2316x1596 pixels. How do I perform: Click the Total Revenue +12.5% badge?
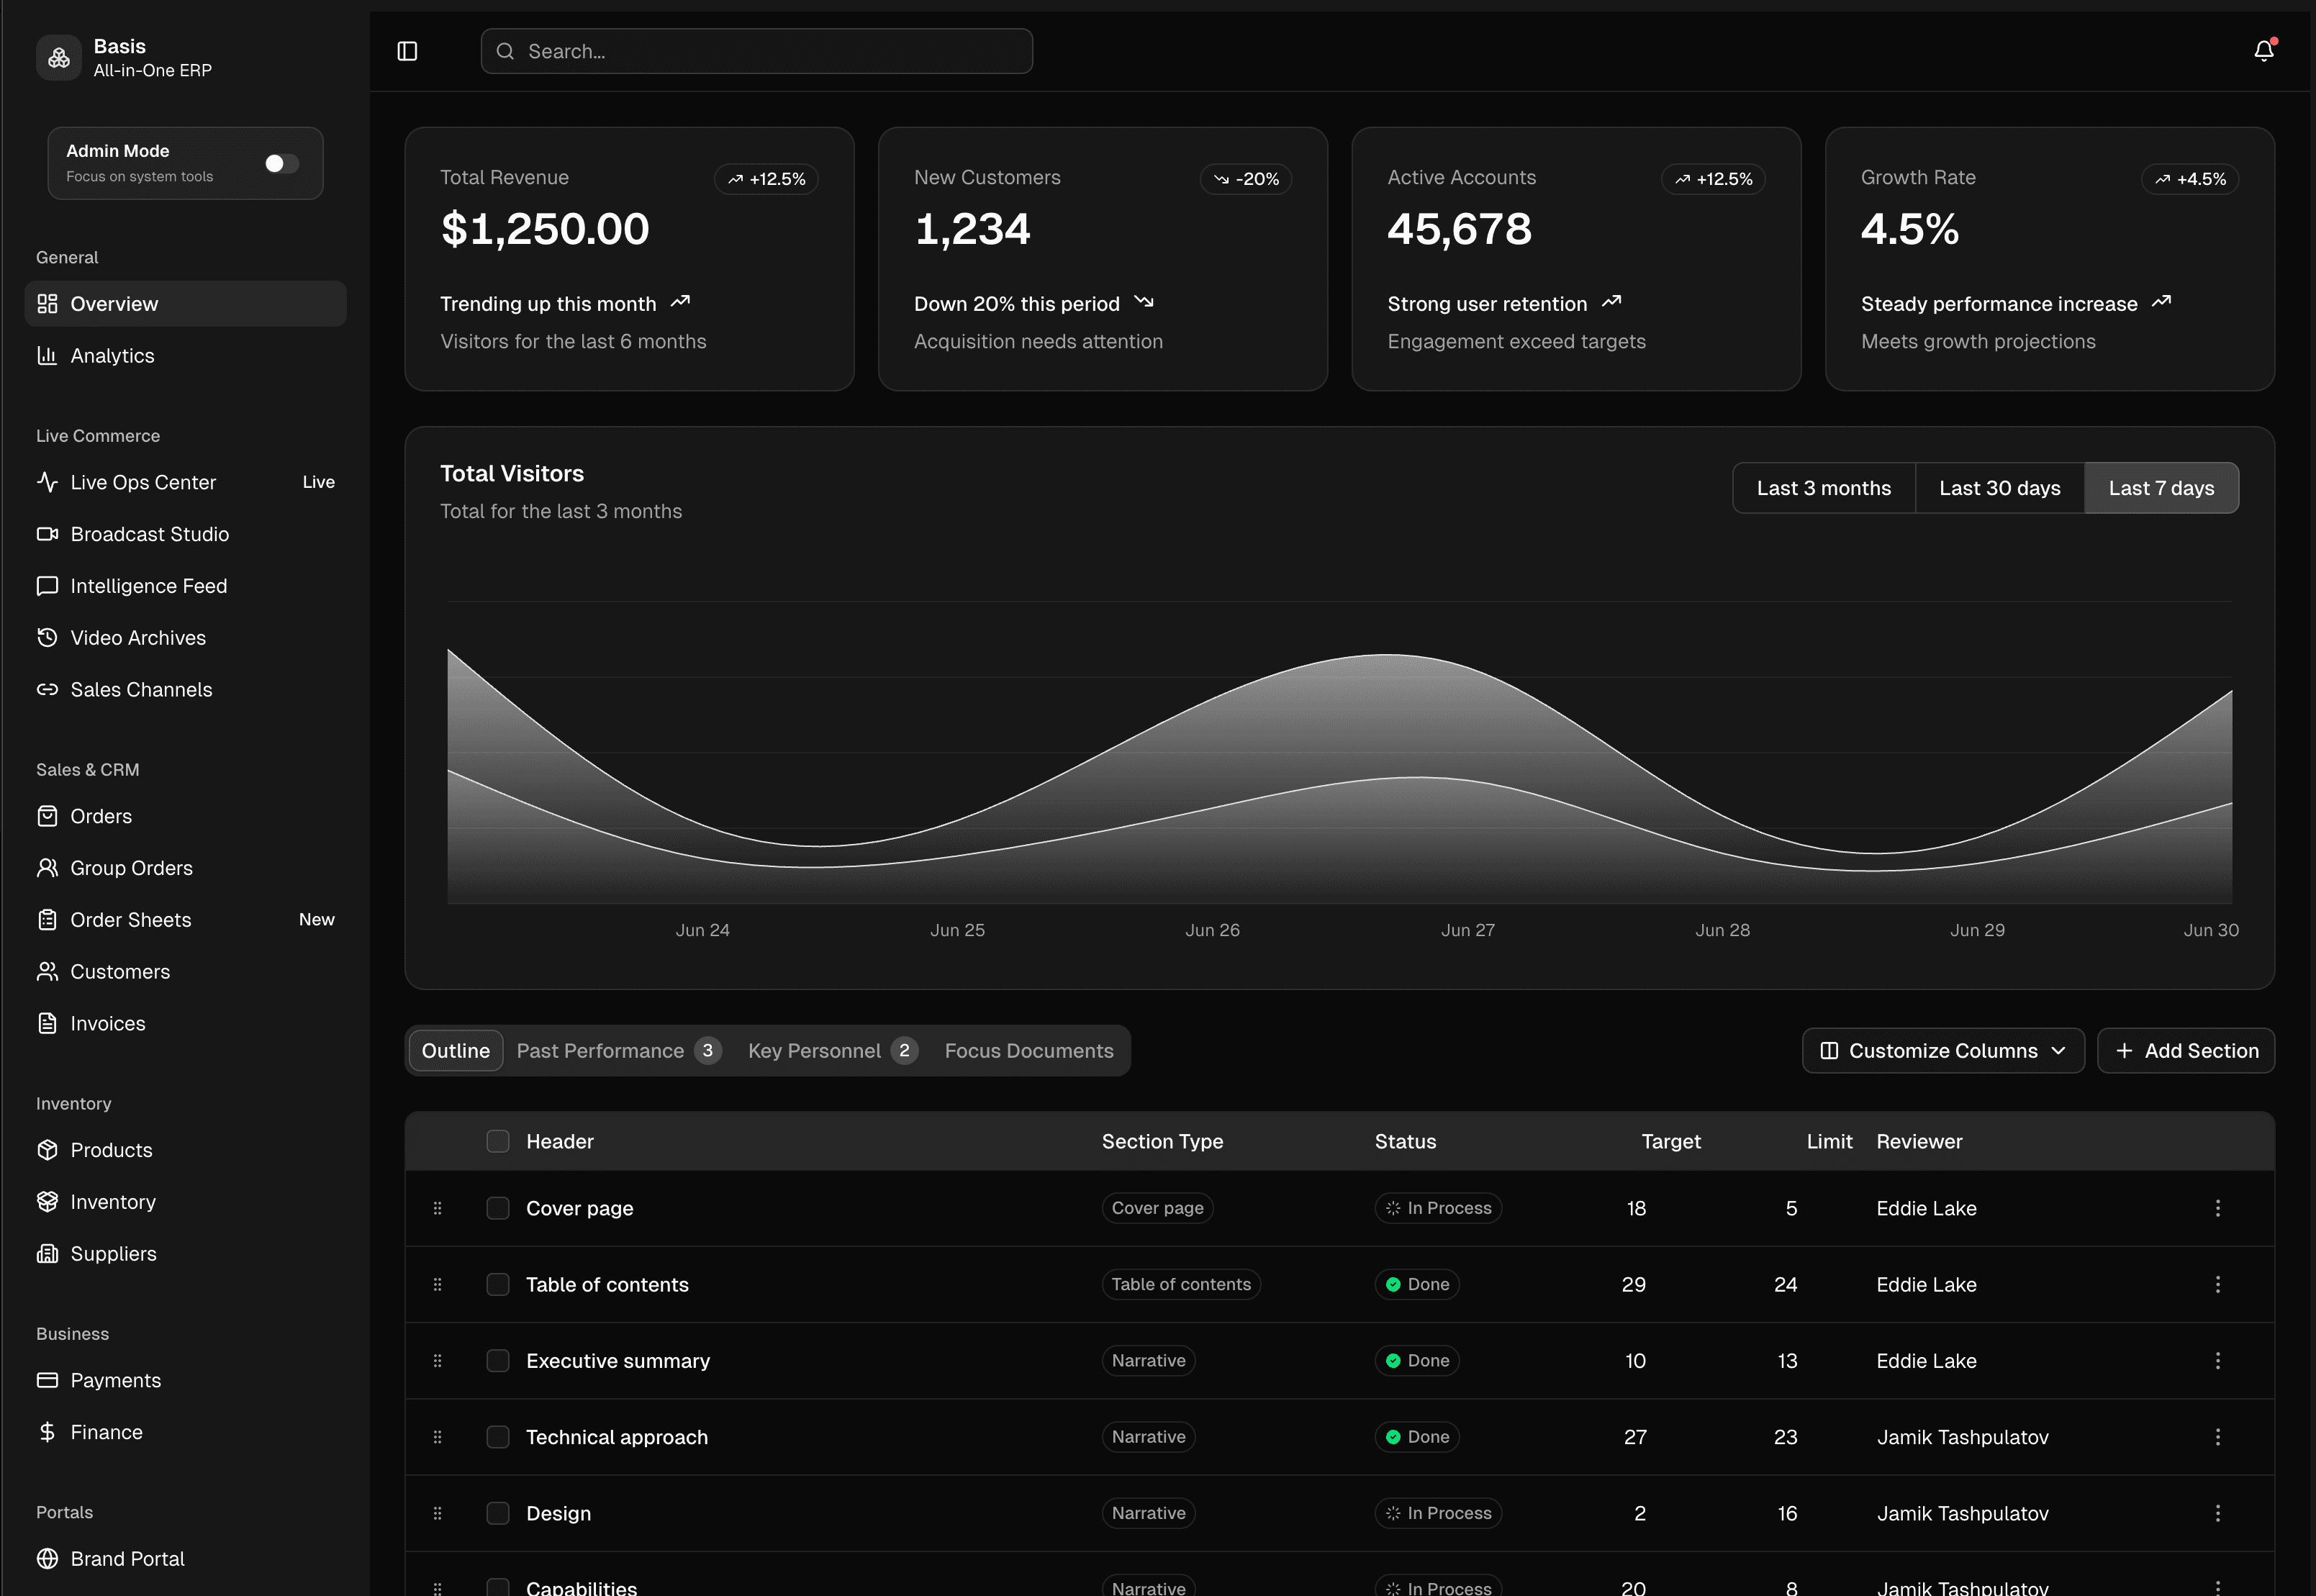pyautogui.click(x=767, y=179)
